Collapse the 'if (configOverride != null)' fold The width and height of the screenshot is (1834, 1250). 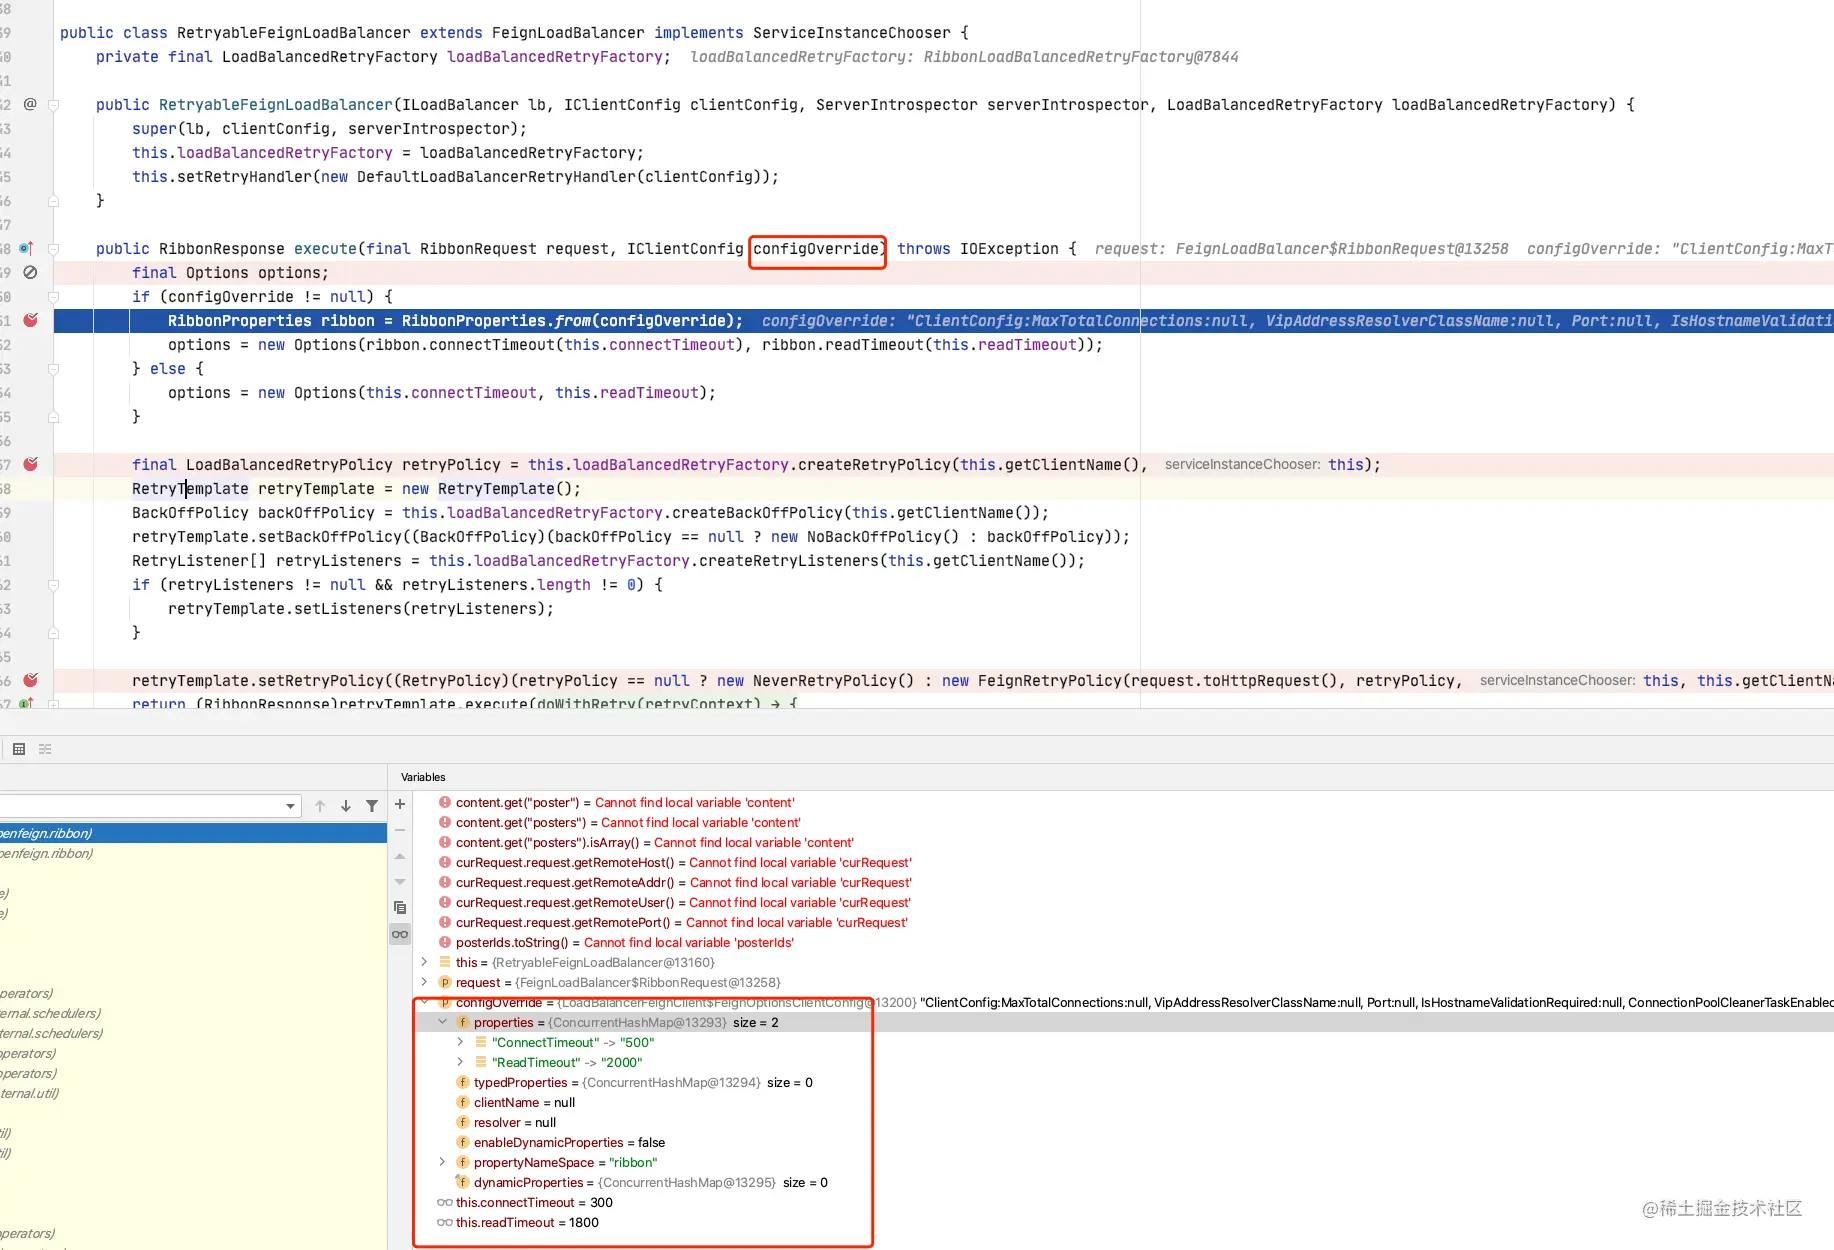click(54, 296)
